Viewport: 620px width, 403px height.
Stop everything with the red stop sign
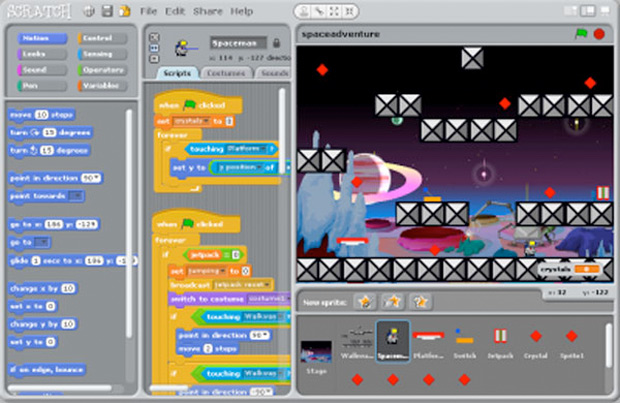point(599,34)
